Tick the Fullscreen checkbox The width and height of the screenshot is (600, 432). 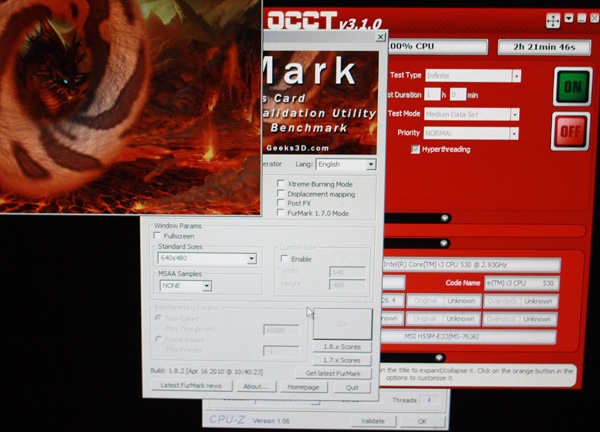(157, 235)
